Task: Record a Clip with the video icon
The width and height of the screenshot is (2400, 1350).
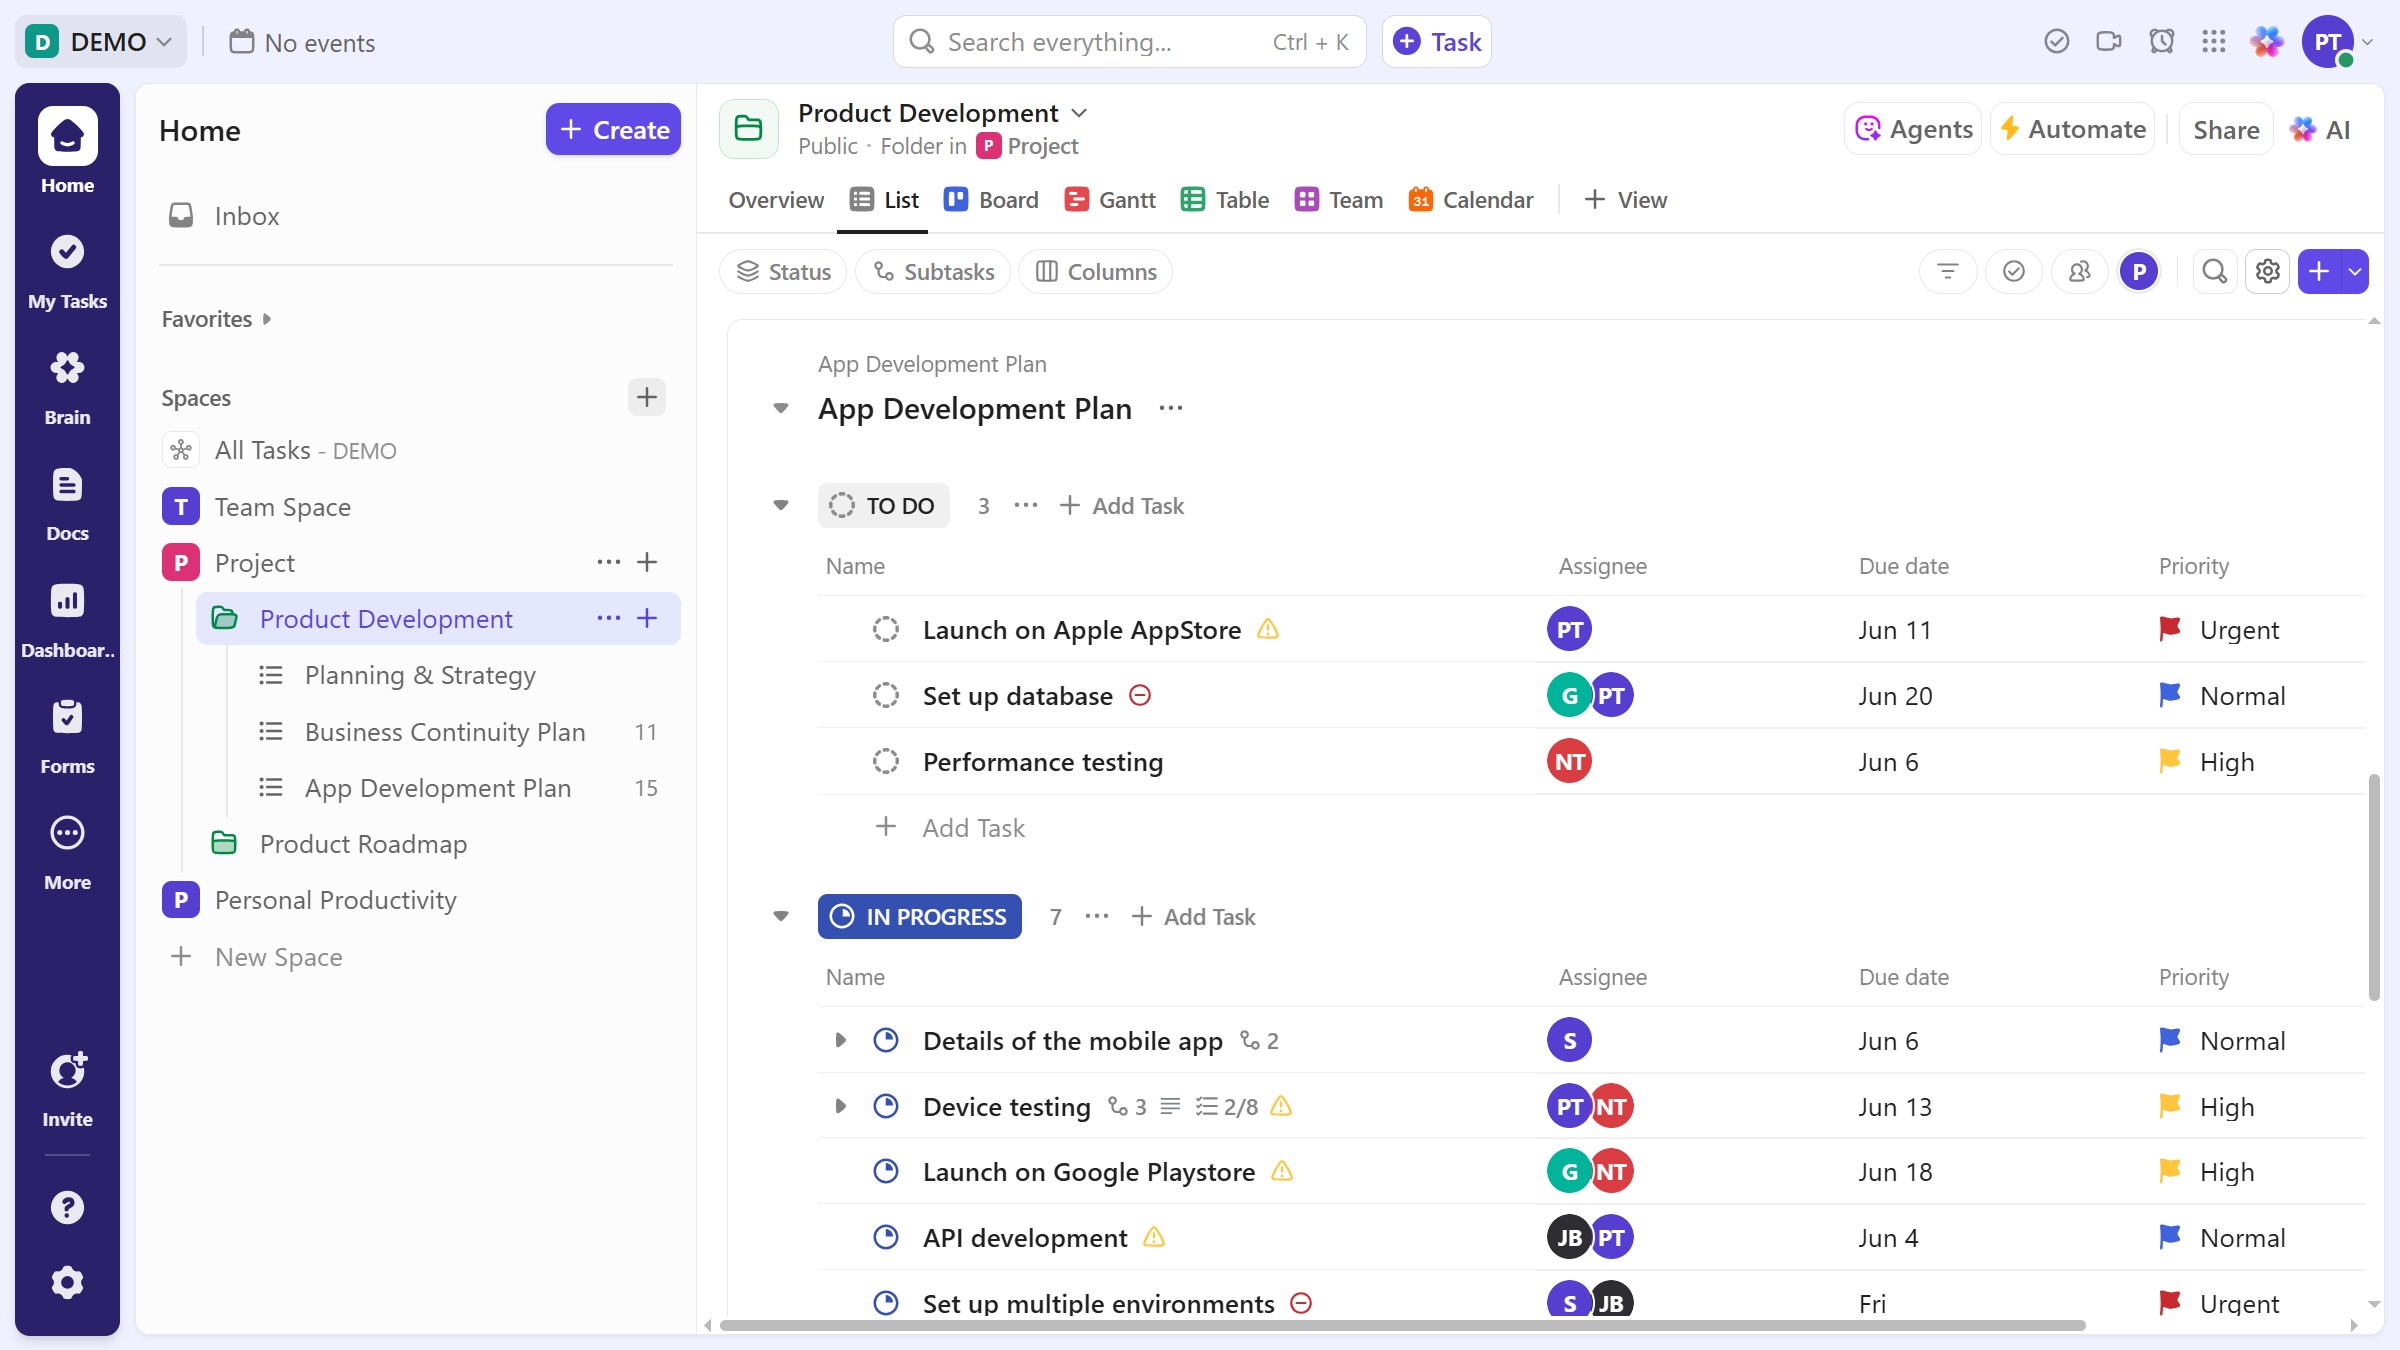Action: (x=2109, y=41)
